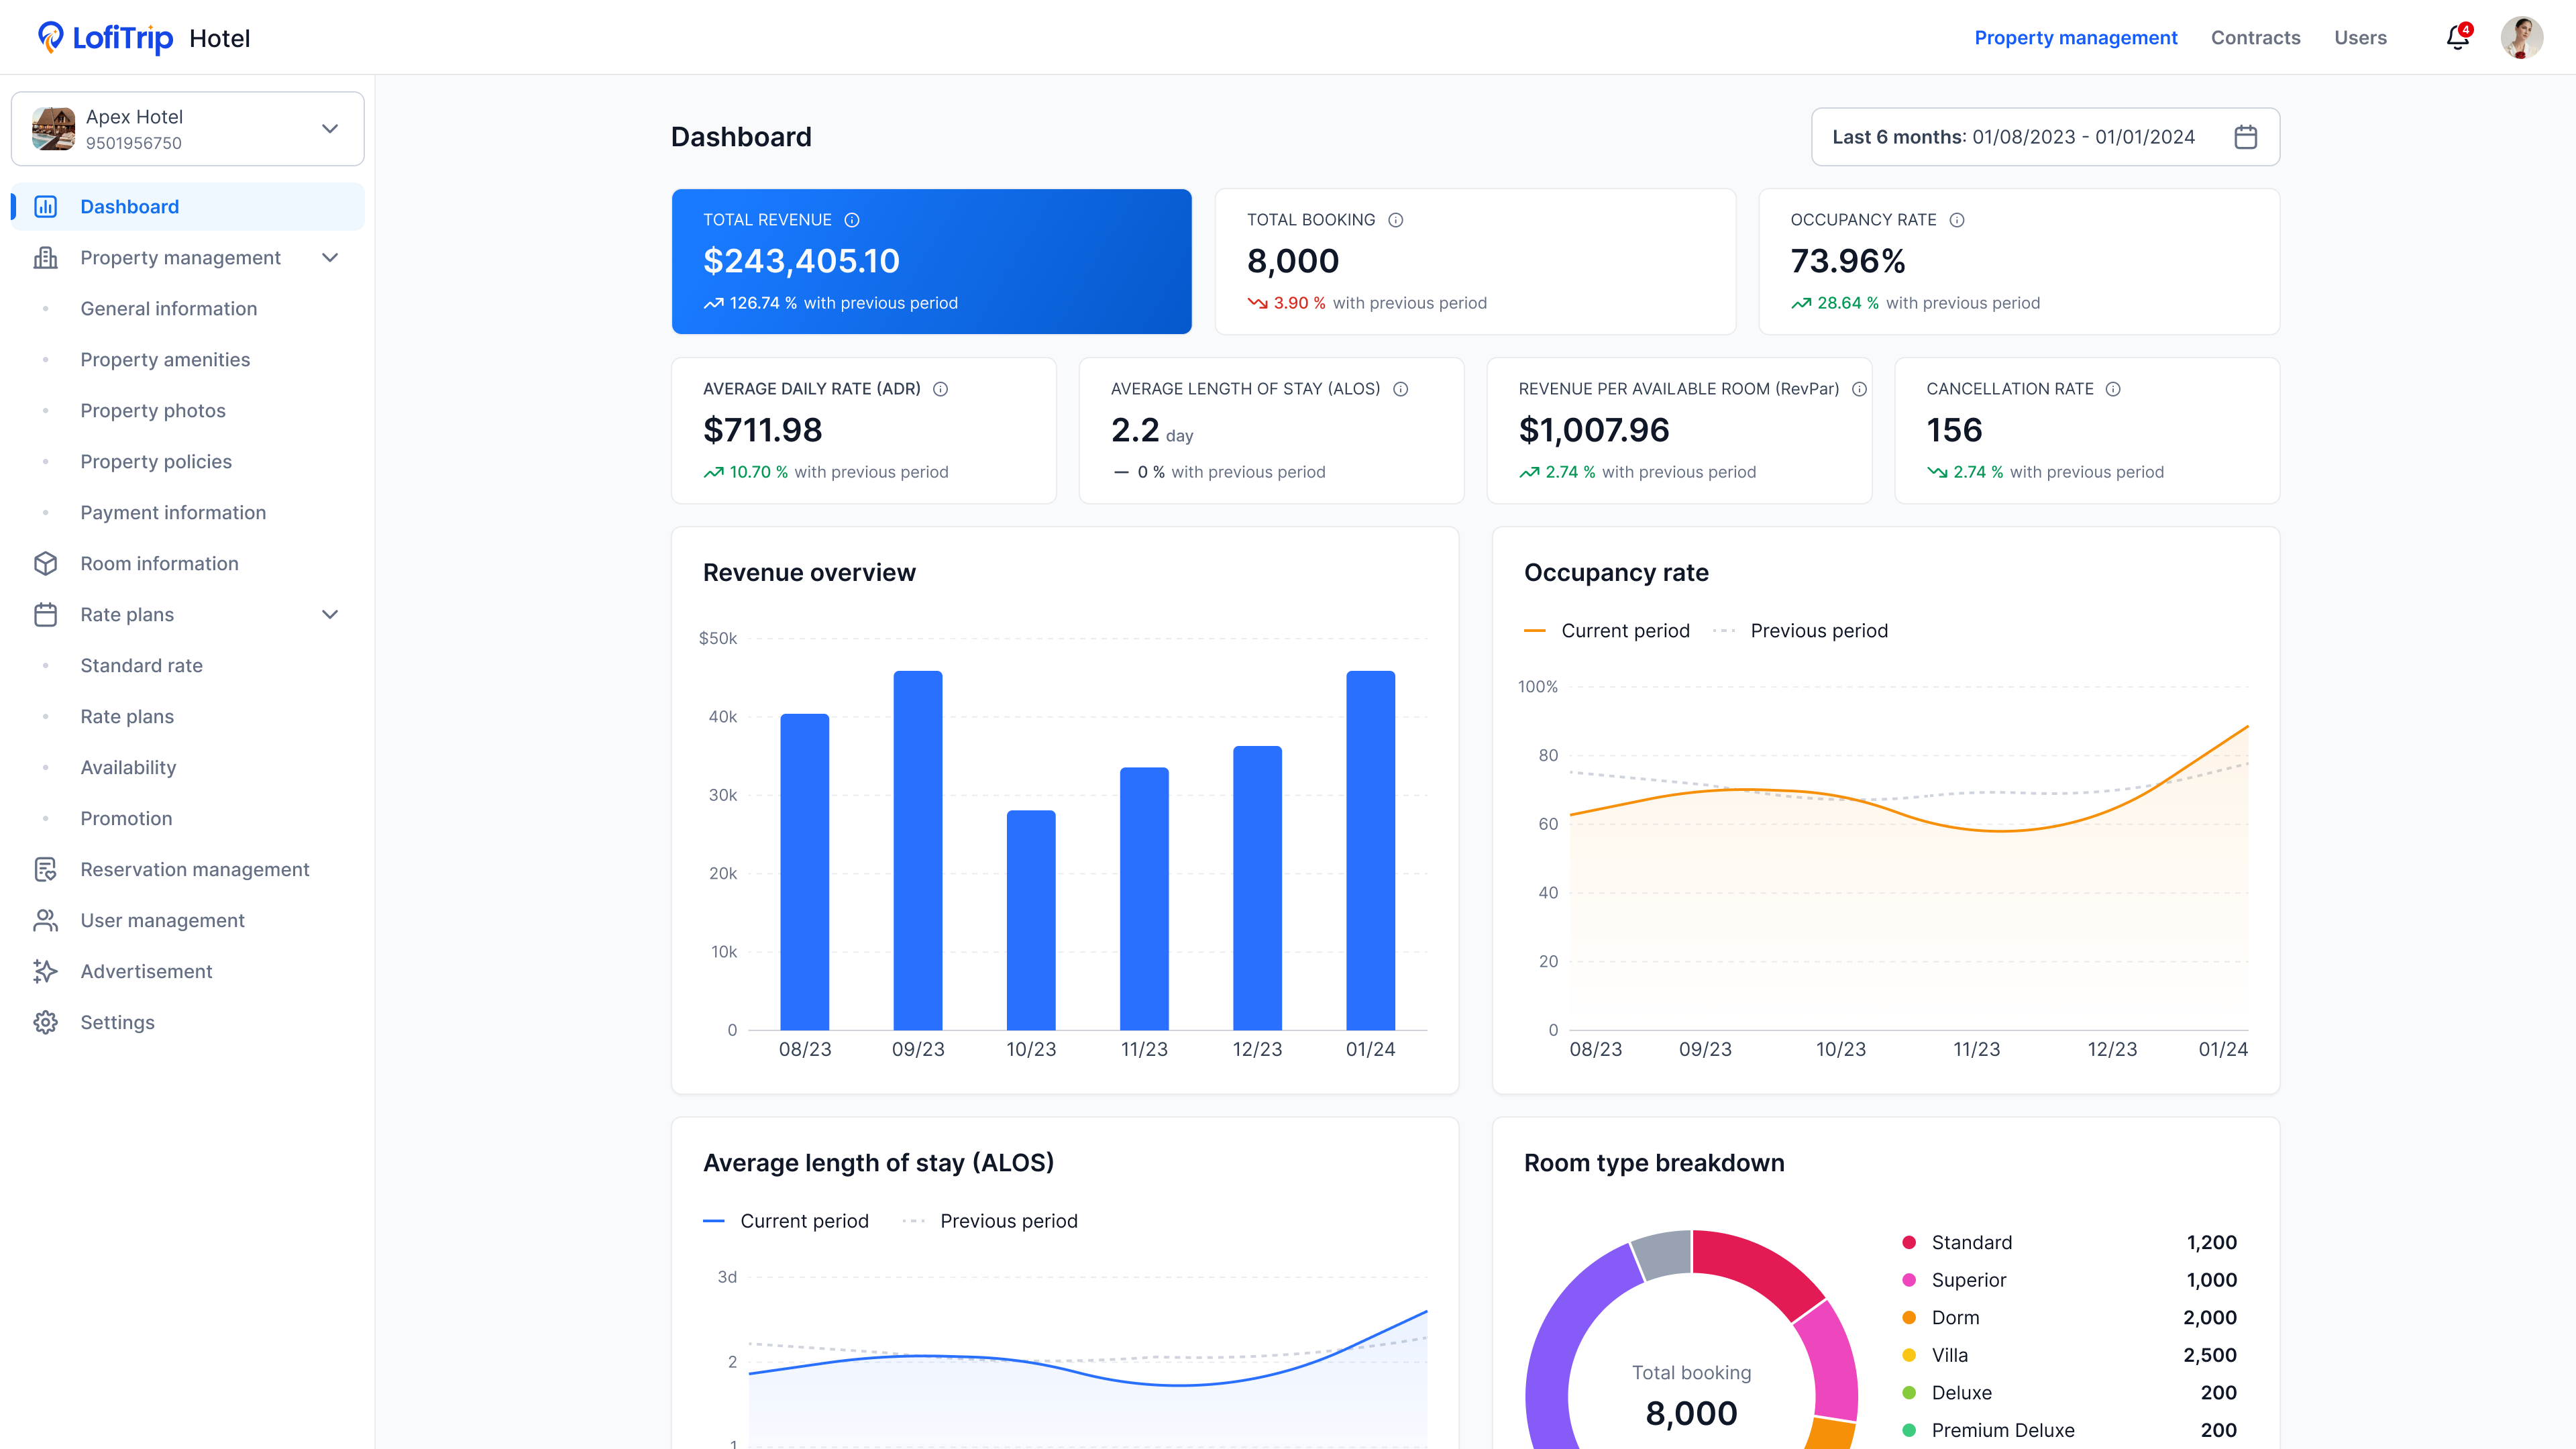Open Room information in sidebar
This screenshot has height=1449, width=2576.
click(159, 564)
